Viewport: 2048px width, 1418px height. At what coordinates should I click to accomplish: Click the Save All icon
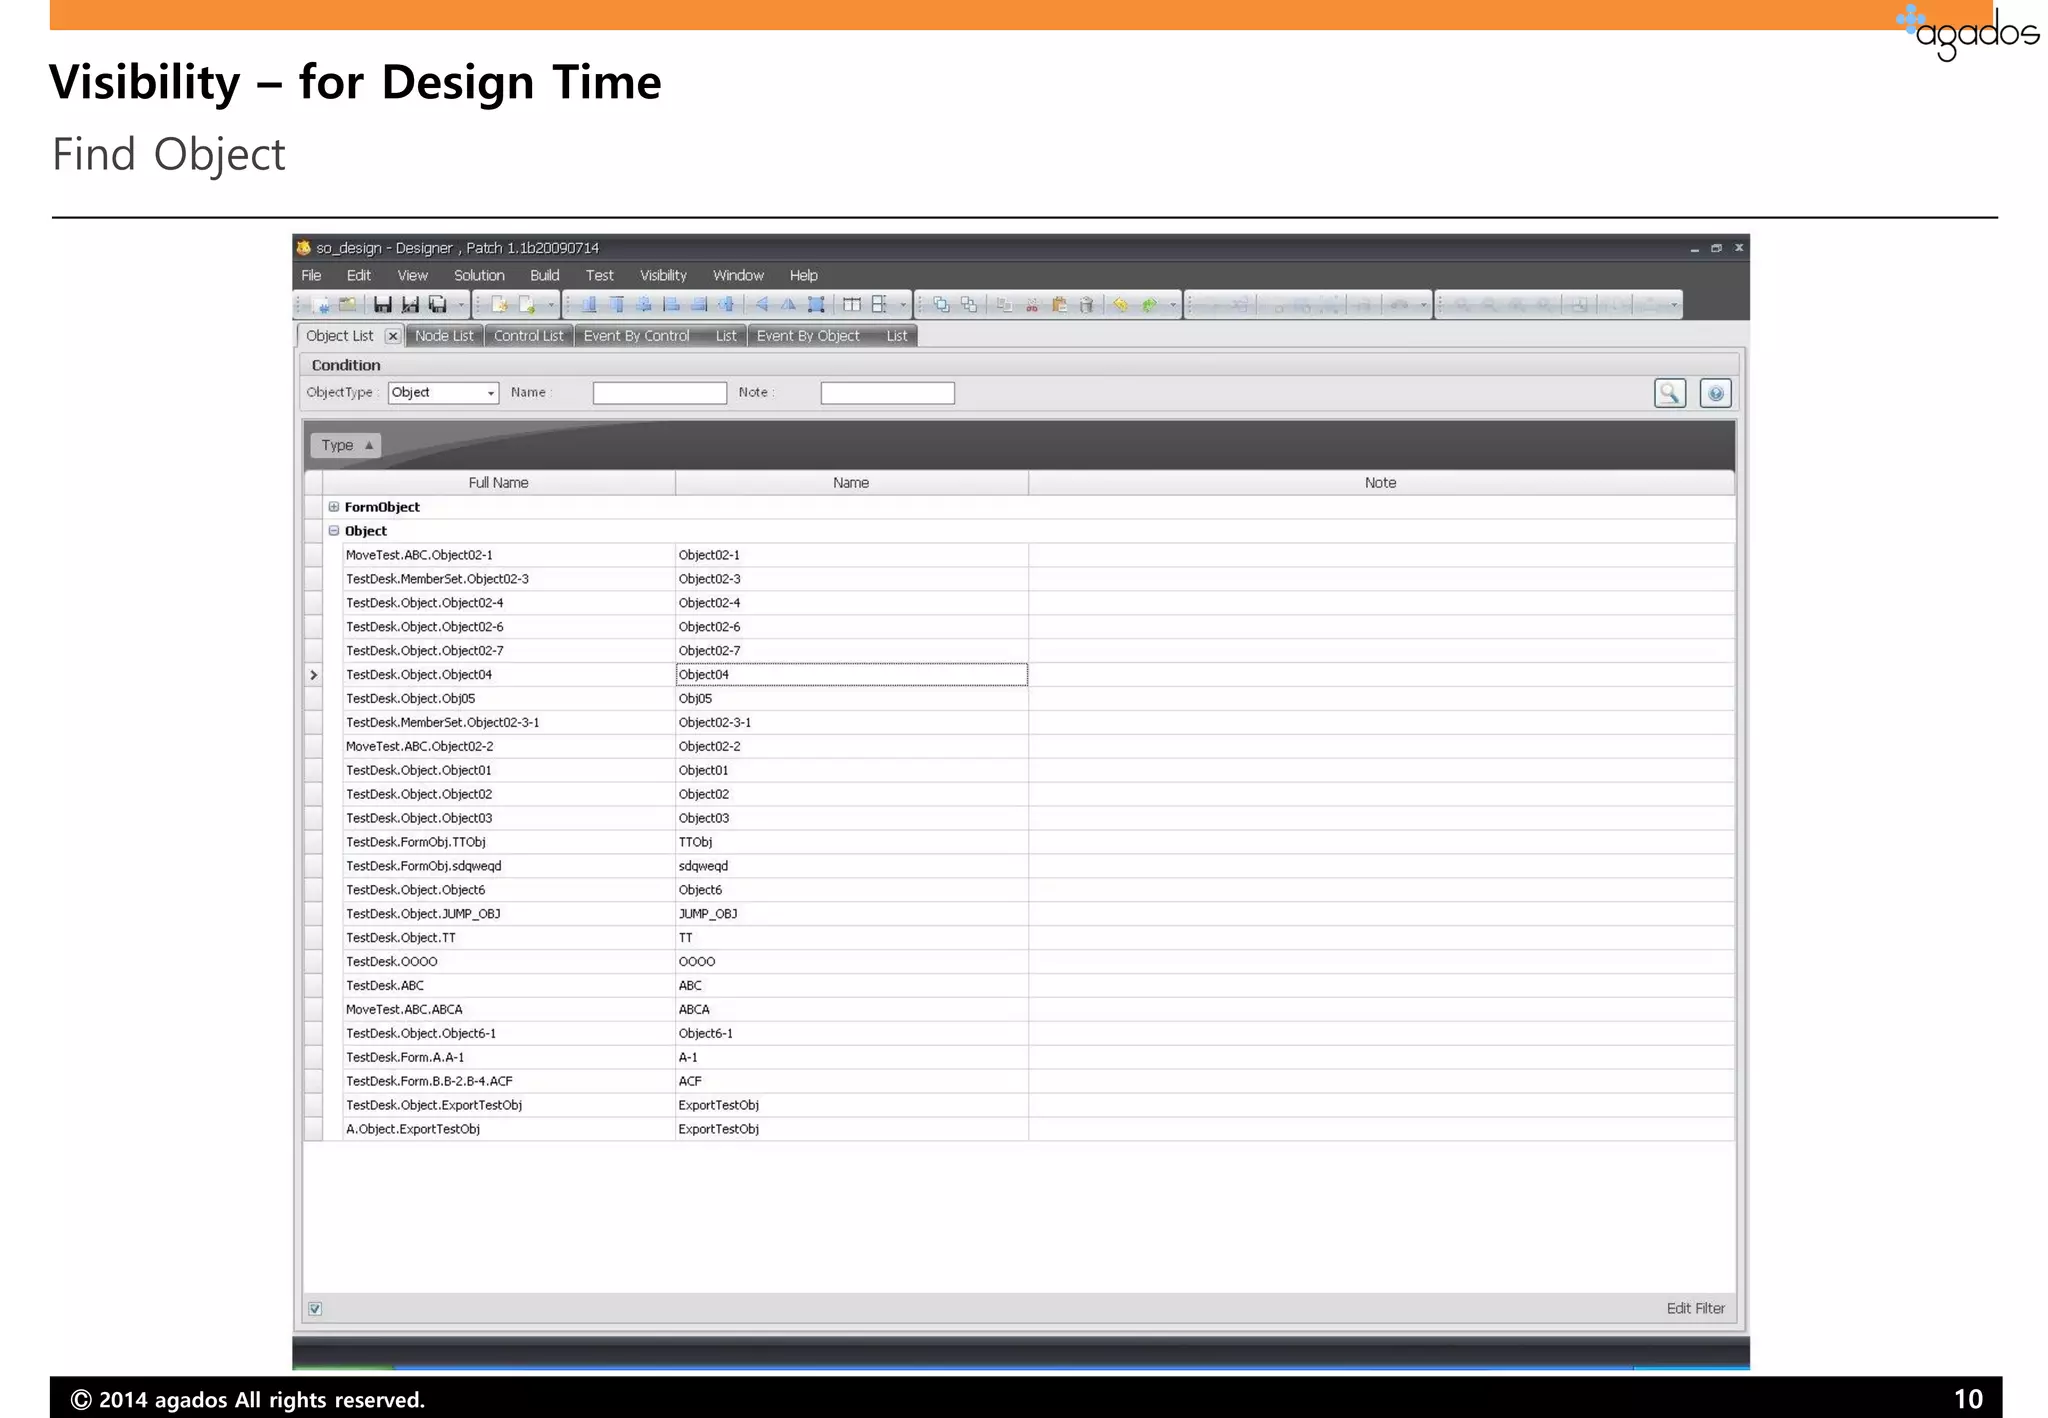tap(438, 305)
